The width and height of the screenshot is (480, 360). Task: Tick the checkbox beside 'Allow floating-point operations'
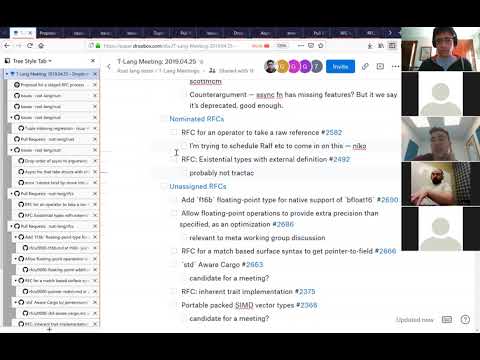coord(173,213)
